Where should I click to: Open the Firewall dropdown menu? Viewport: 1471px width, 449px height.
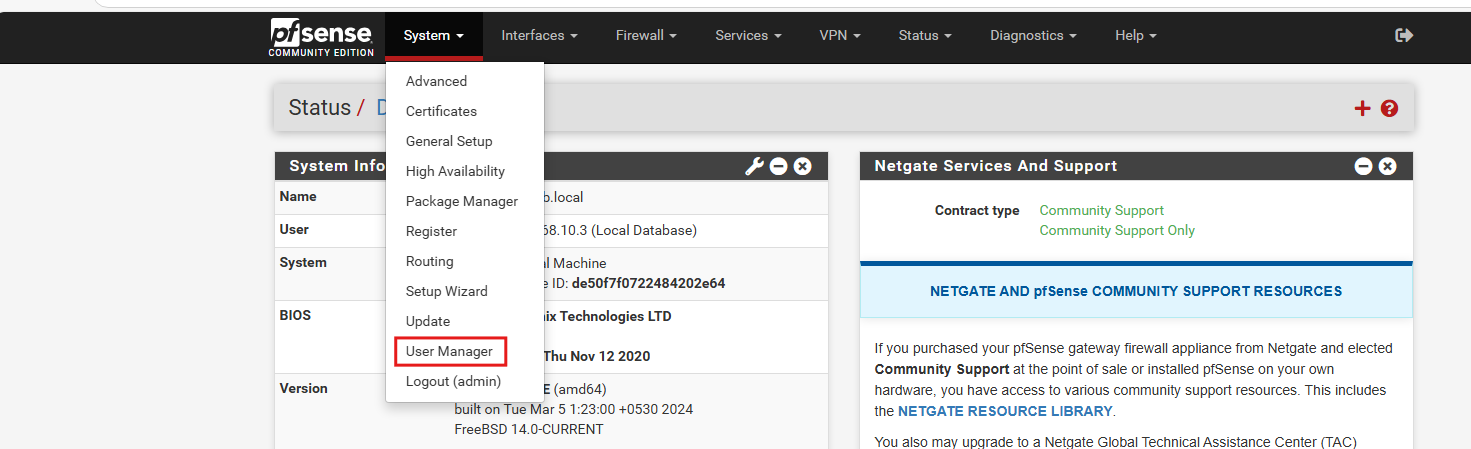click(646, 35)
